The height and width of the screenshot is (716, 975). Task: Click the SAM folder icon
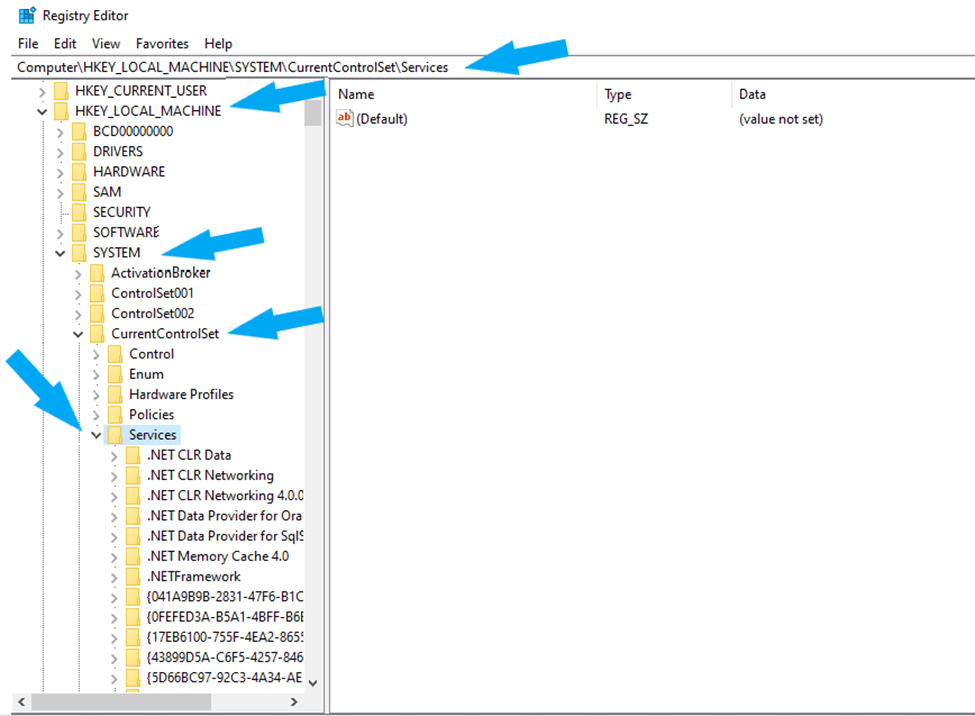point(79,192)
